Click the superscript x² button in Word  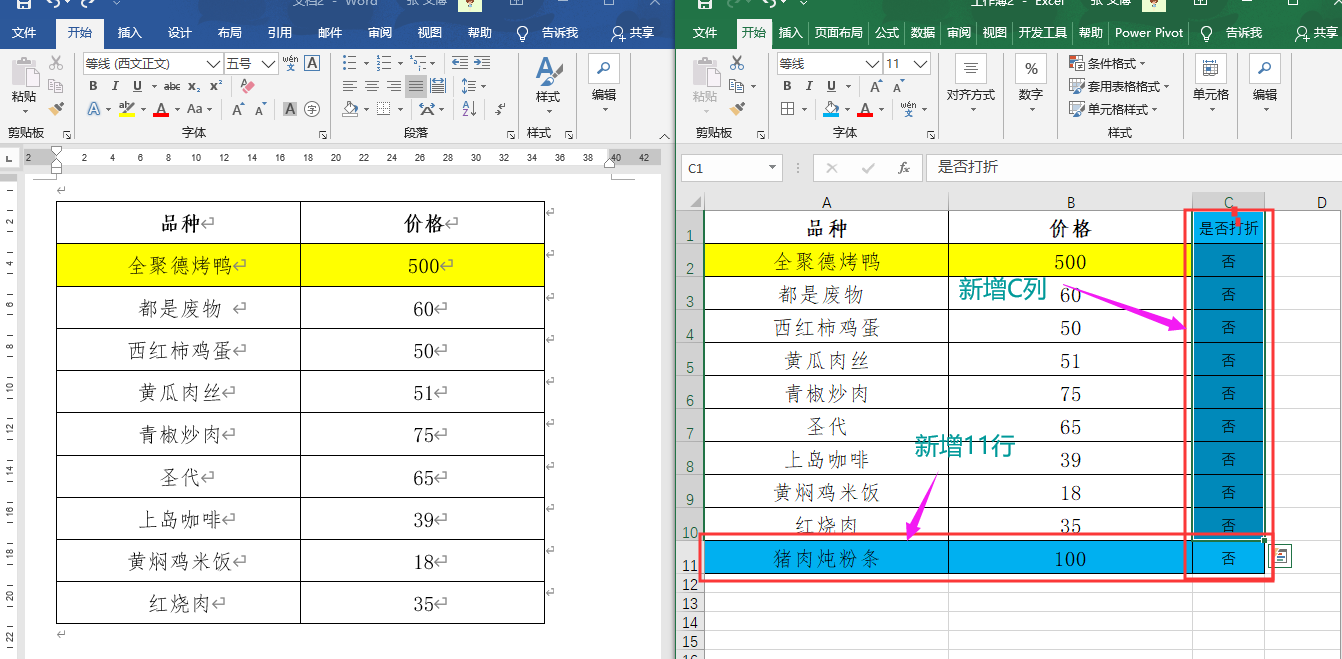(x=216, y=86)
